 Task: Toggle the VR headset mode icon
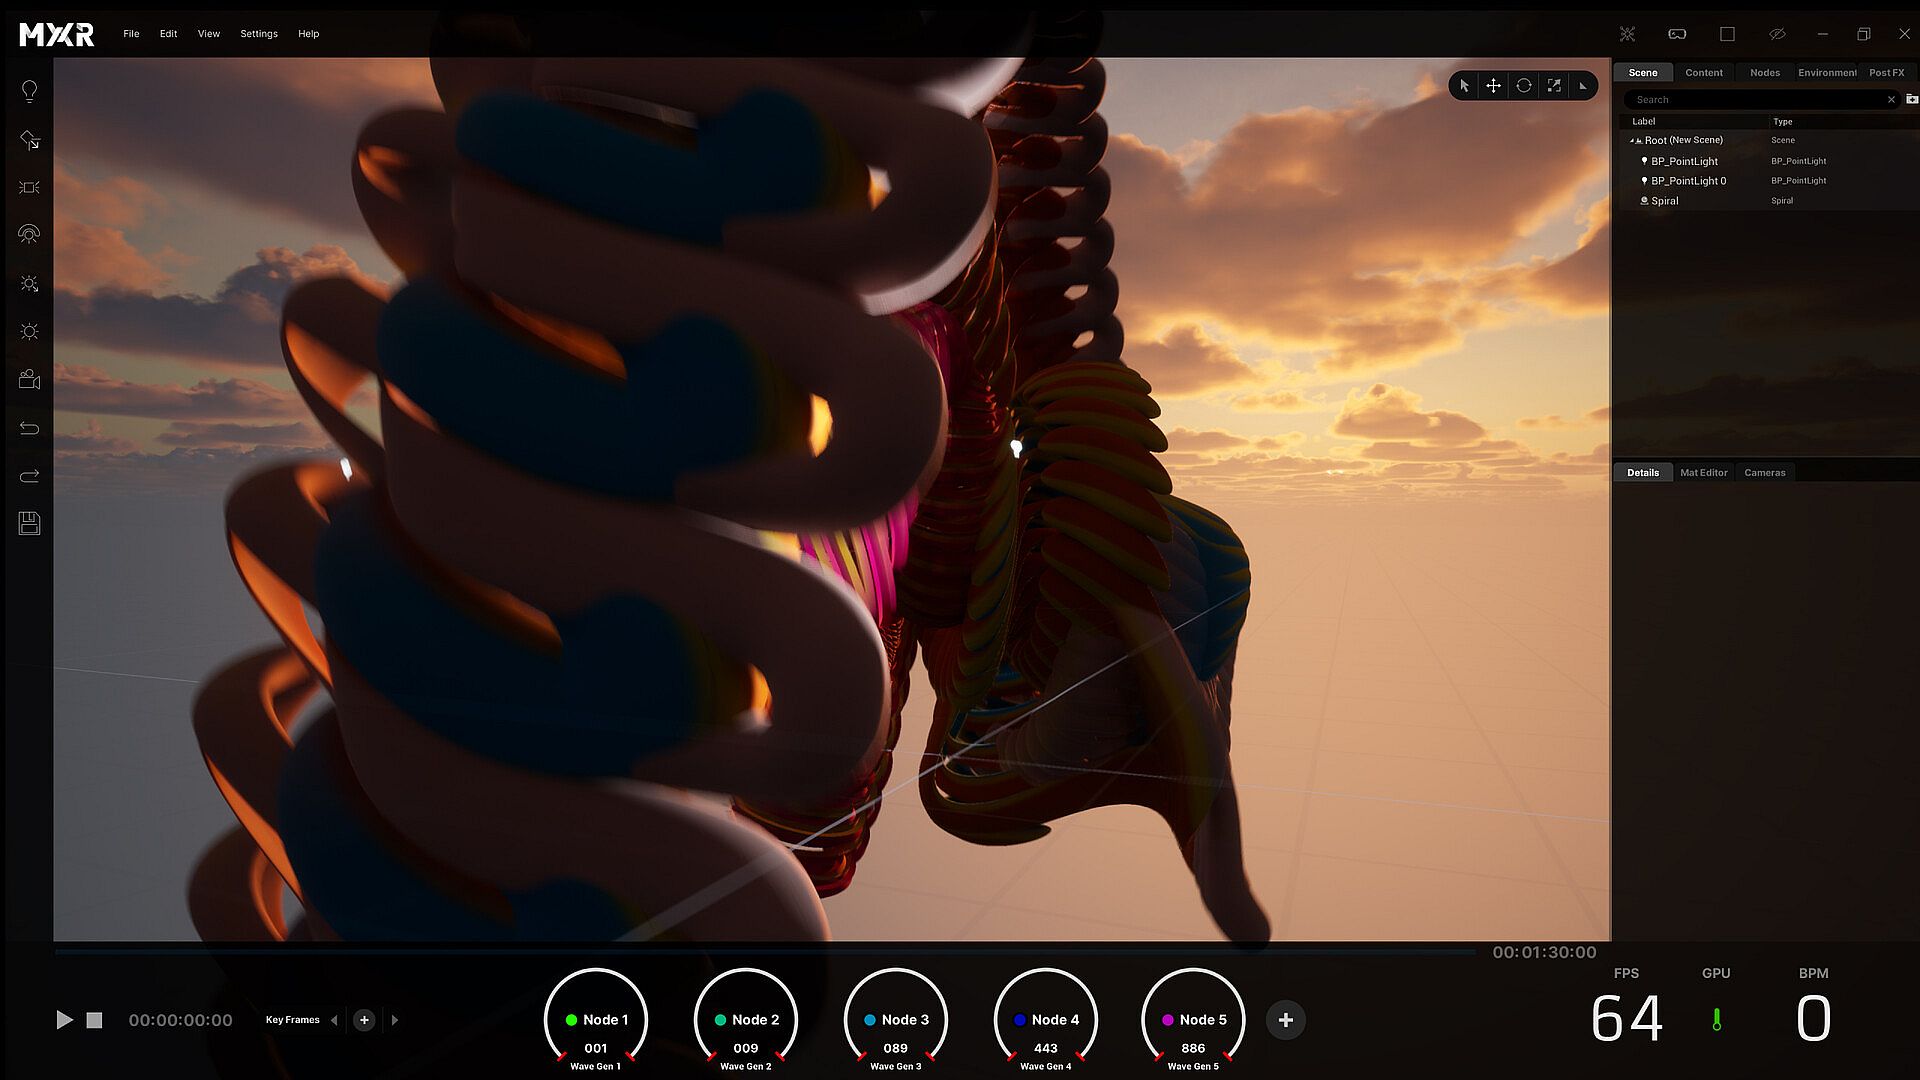(x=1677, y=34)
